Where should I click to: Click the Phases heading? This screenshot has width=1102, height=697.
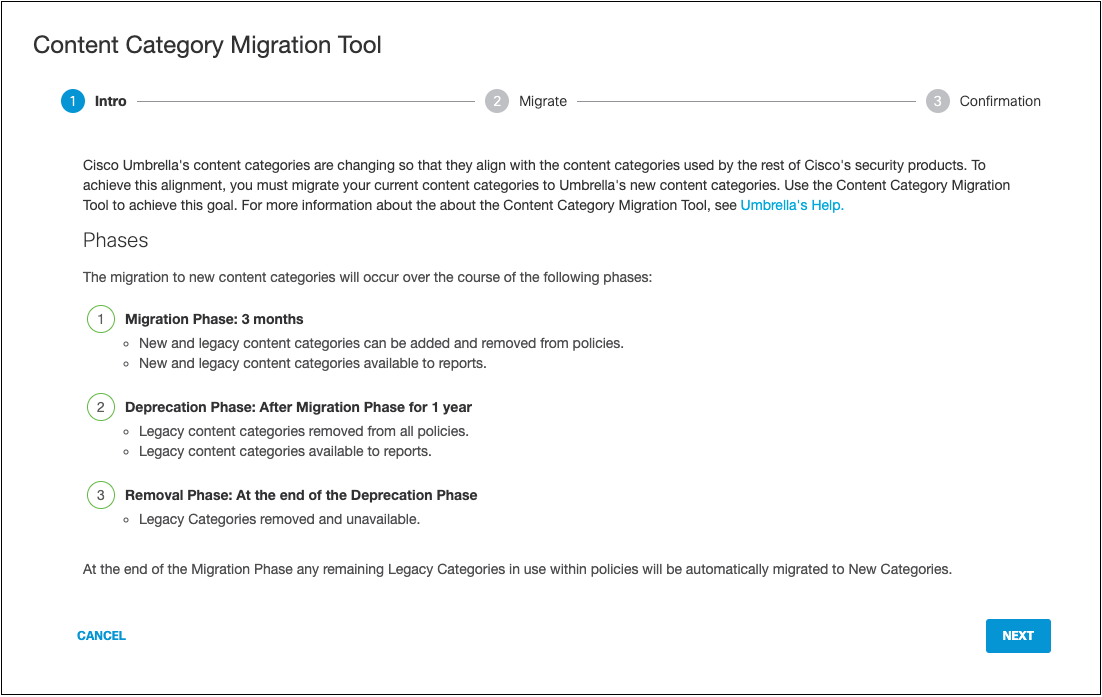pyautogui.click(x=115, y=240)
